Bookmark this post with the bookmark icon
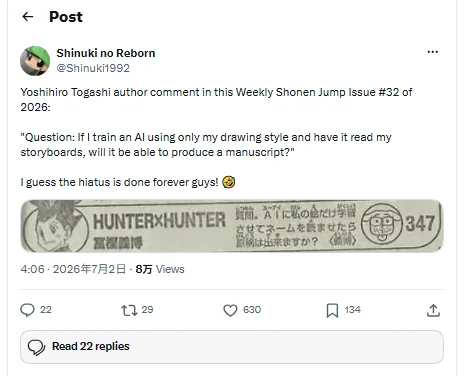Image resolution: width=464 pixels, height=376 pixels. (332, 310)
